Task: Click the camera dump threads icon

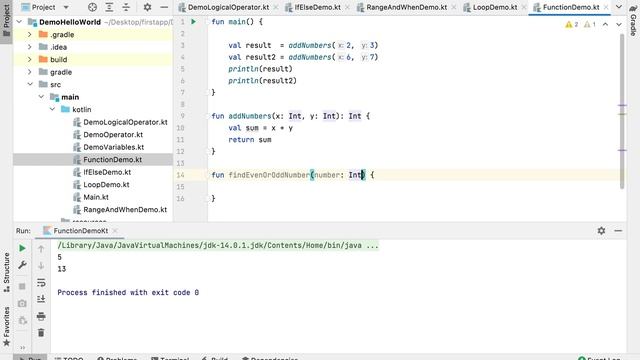Action: [22, 304]
